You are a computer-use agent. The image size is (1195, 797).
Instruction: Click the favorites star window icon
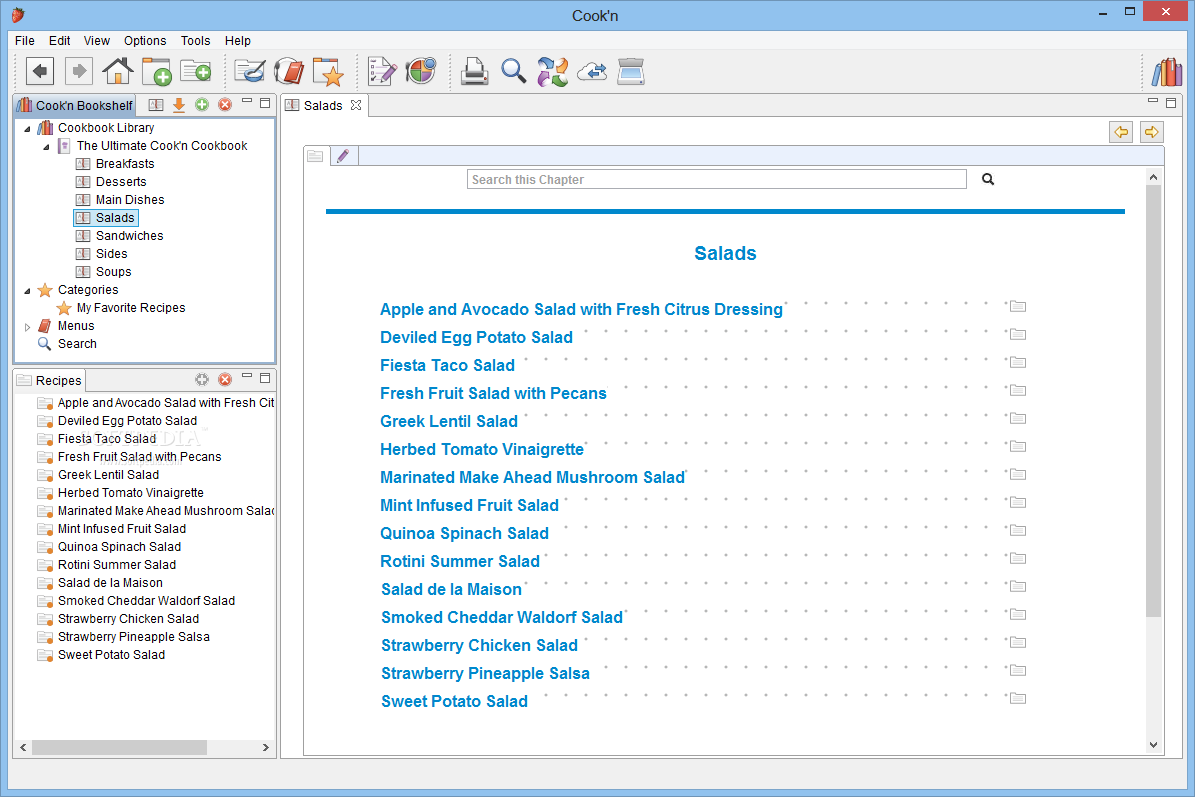tap(328, 72)
